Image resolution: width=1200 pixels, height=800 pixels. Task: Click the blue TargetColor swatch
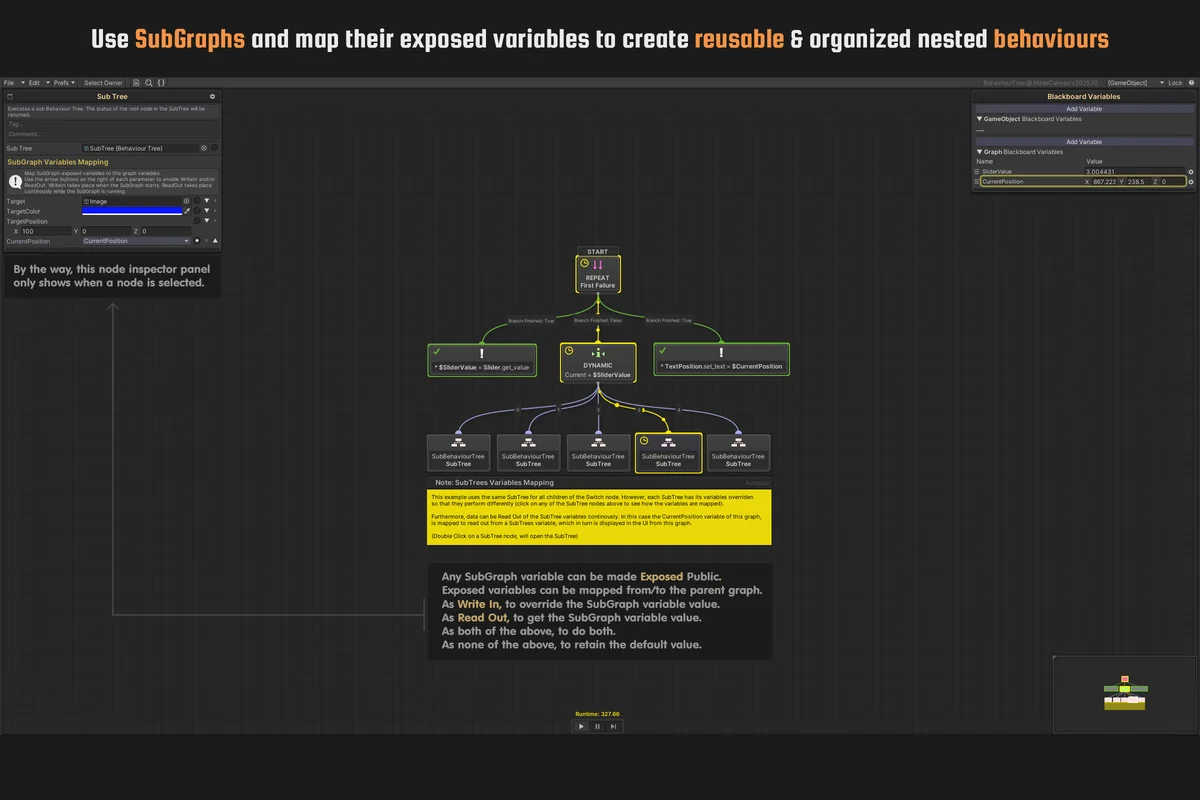(132, 211)
